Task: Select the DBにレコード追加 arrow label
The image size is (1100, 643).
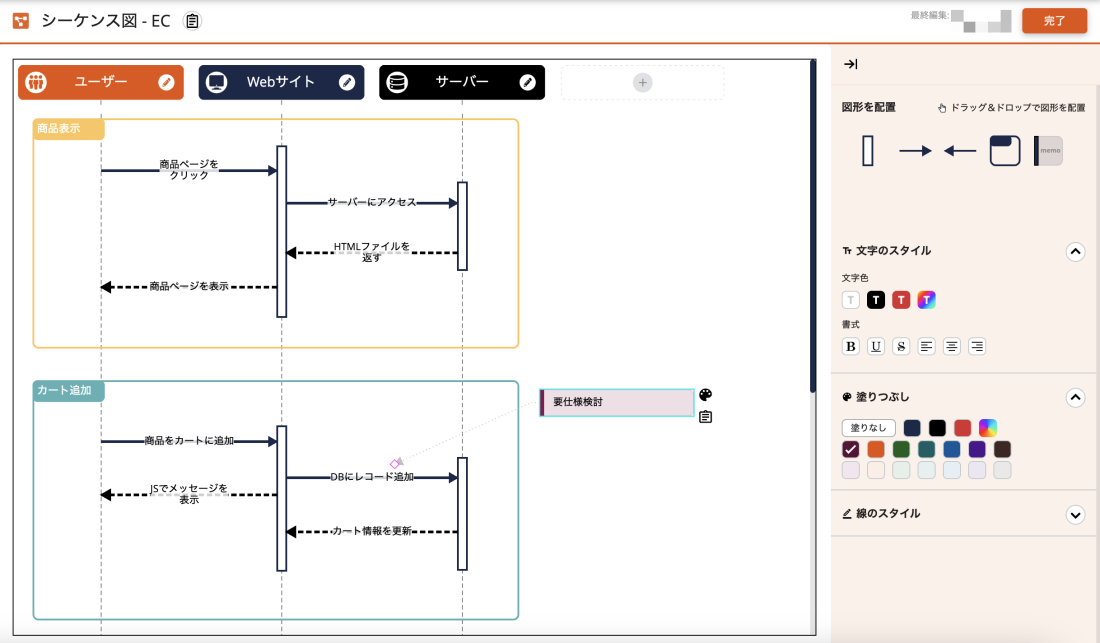Action: click(372, 477)
